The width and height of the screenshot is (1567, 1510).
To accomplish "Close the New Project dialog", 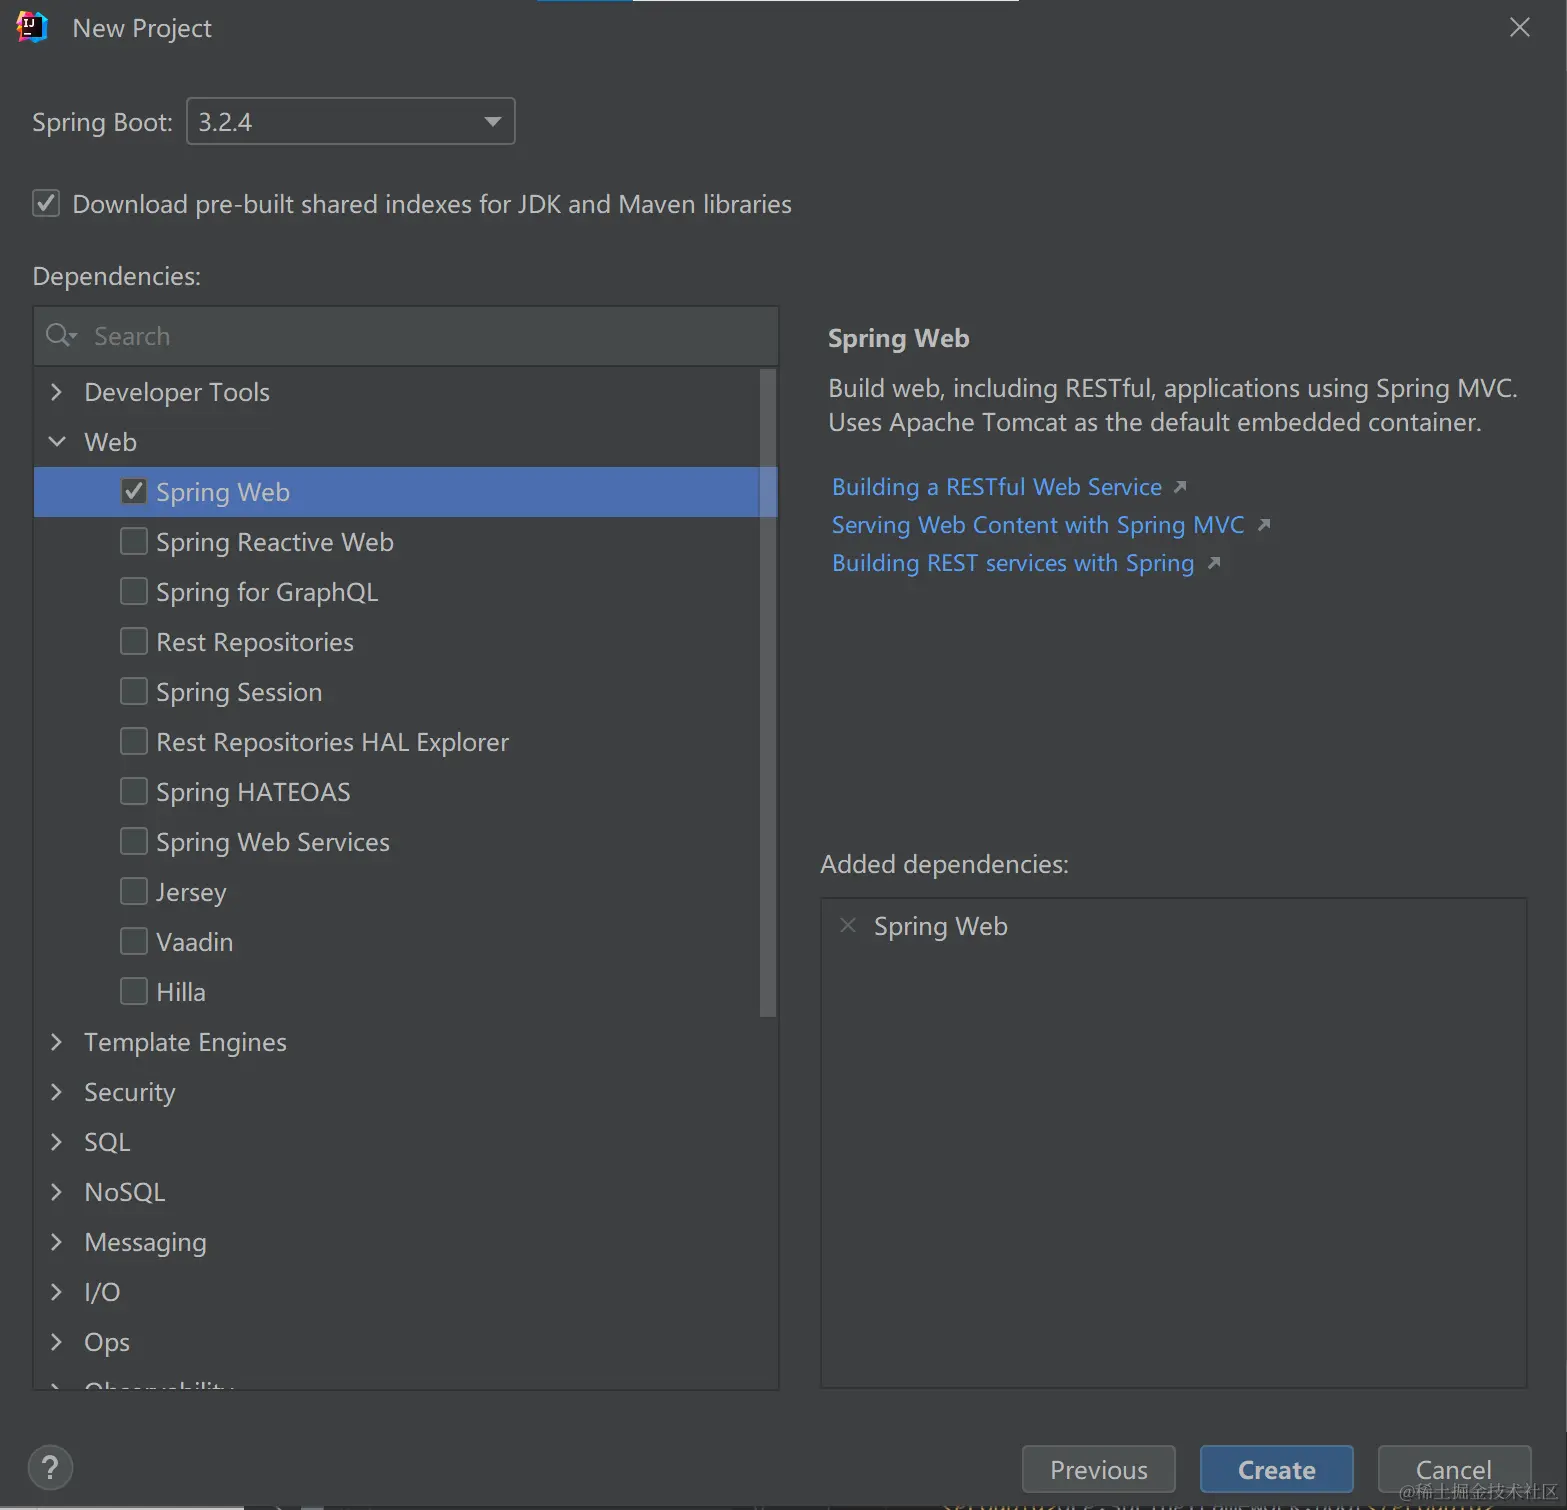I will pyautogui.click(x=1519, y=28).
